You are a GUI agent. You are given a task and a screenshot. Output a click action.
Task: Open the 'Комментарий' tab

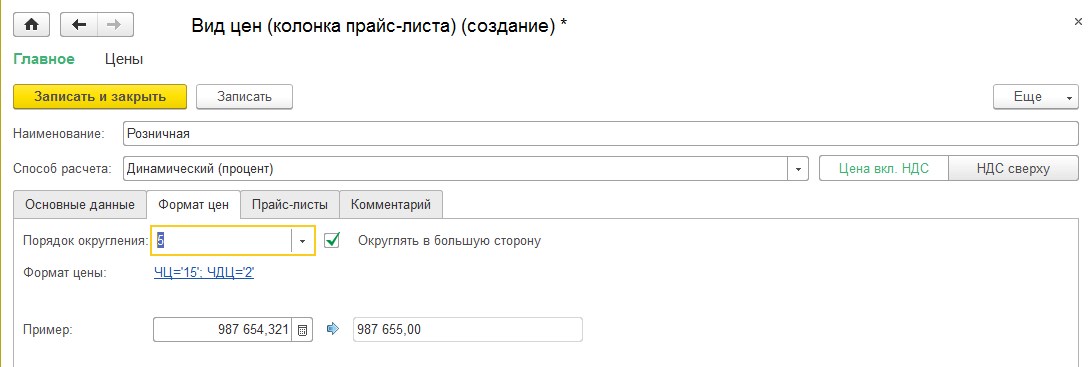(391, 205)
